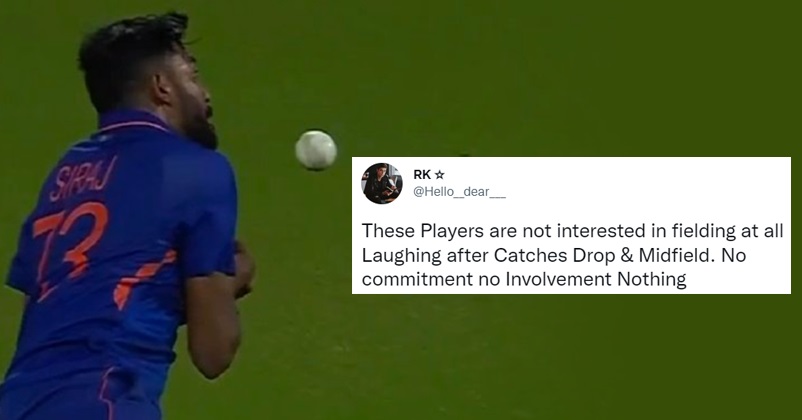
Task: Select the ampersand symbol in tweet text
Action: 627,255
